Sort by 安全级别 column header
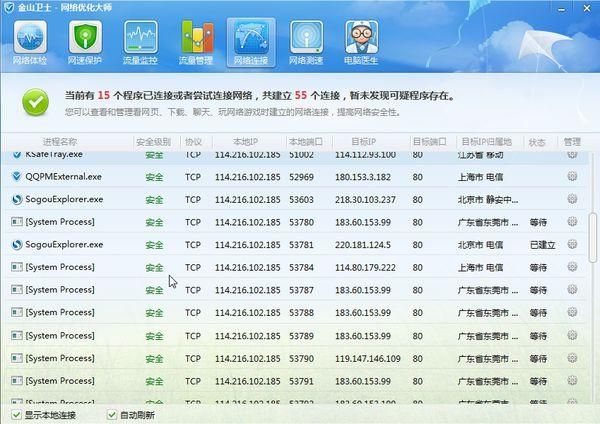600x424 pixels. click(153, 142)
